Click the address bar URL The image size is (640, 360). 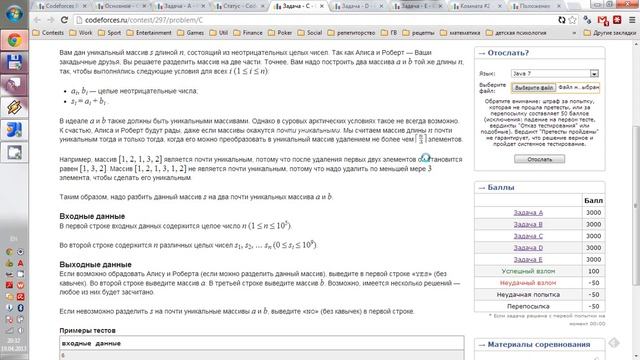(144, 20)
